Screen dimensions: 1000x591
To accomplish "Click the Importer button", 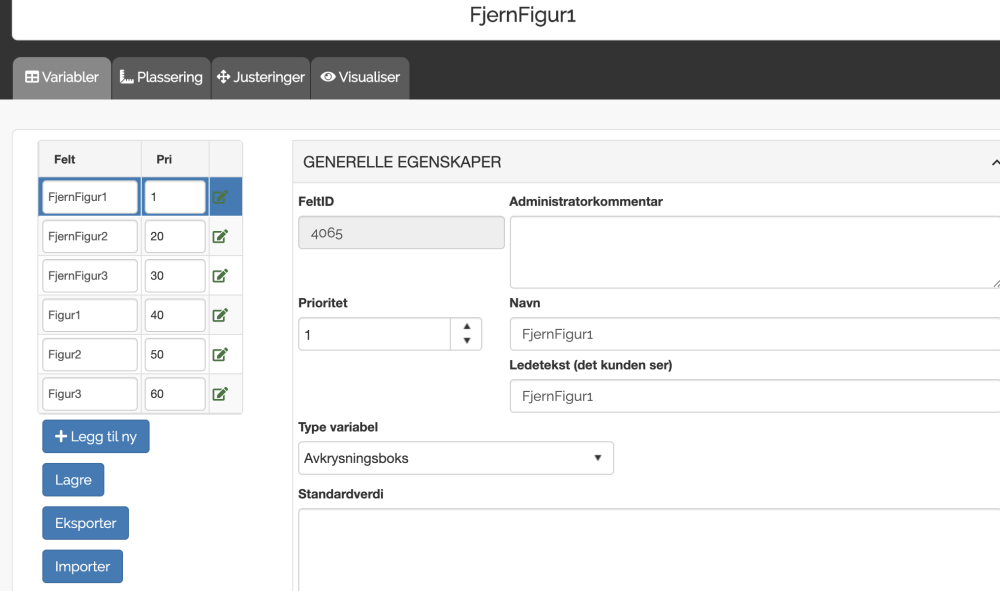I will click(82, 566).
